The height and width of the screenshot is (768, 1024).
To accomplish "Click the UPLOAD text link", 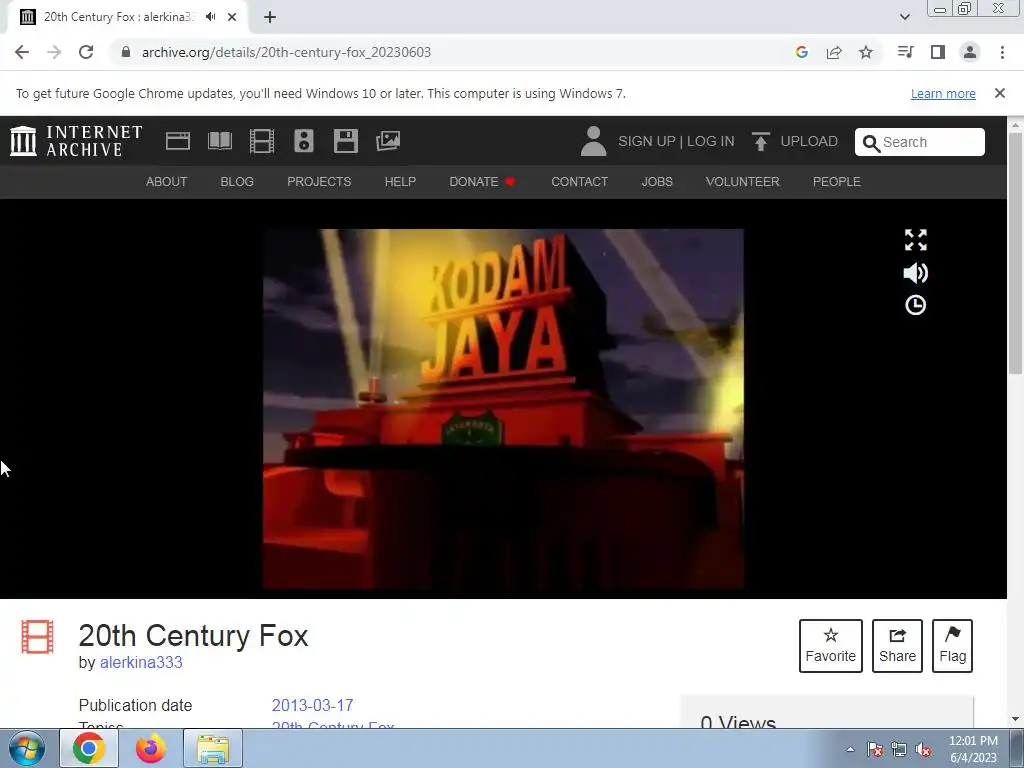I will (808, 141).
